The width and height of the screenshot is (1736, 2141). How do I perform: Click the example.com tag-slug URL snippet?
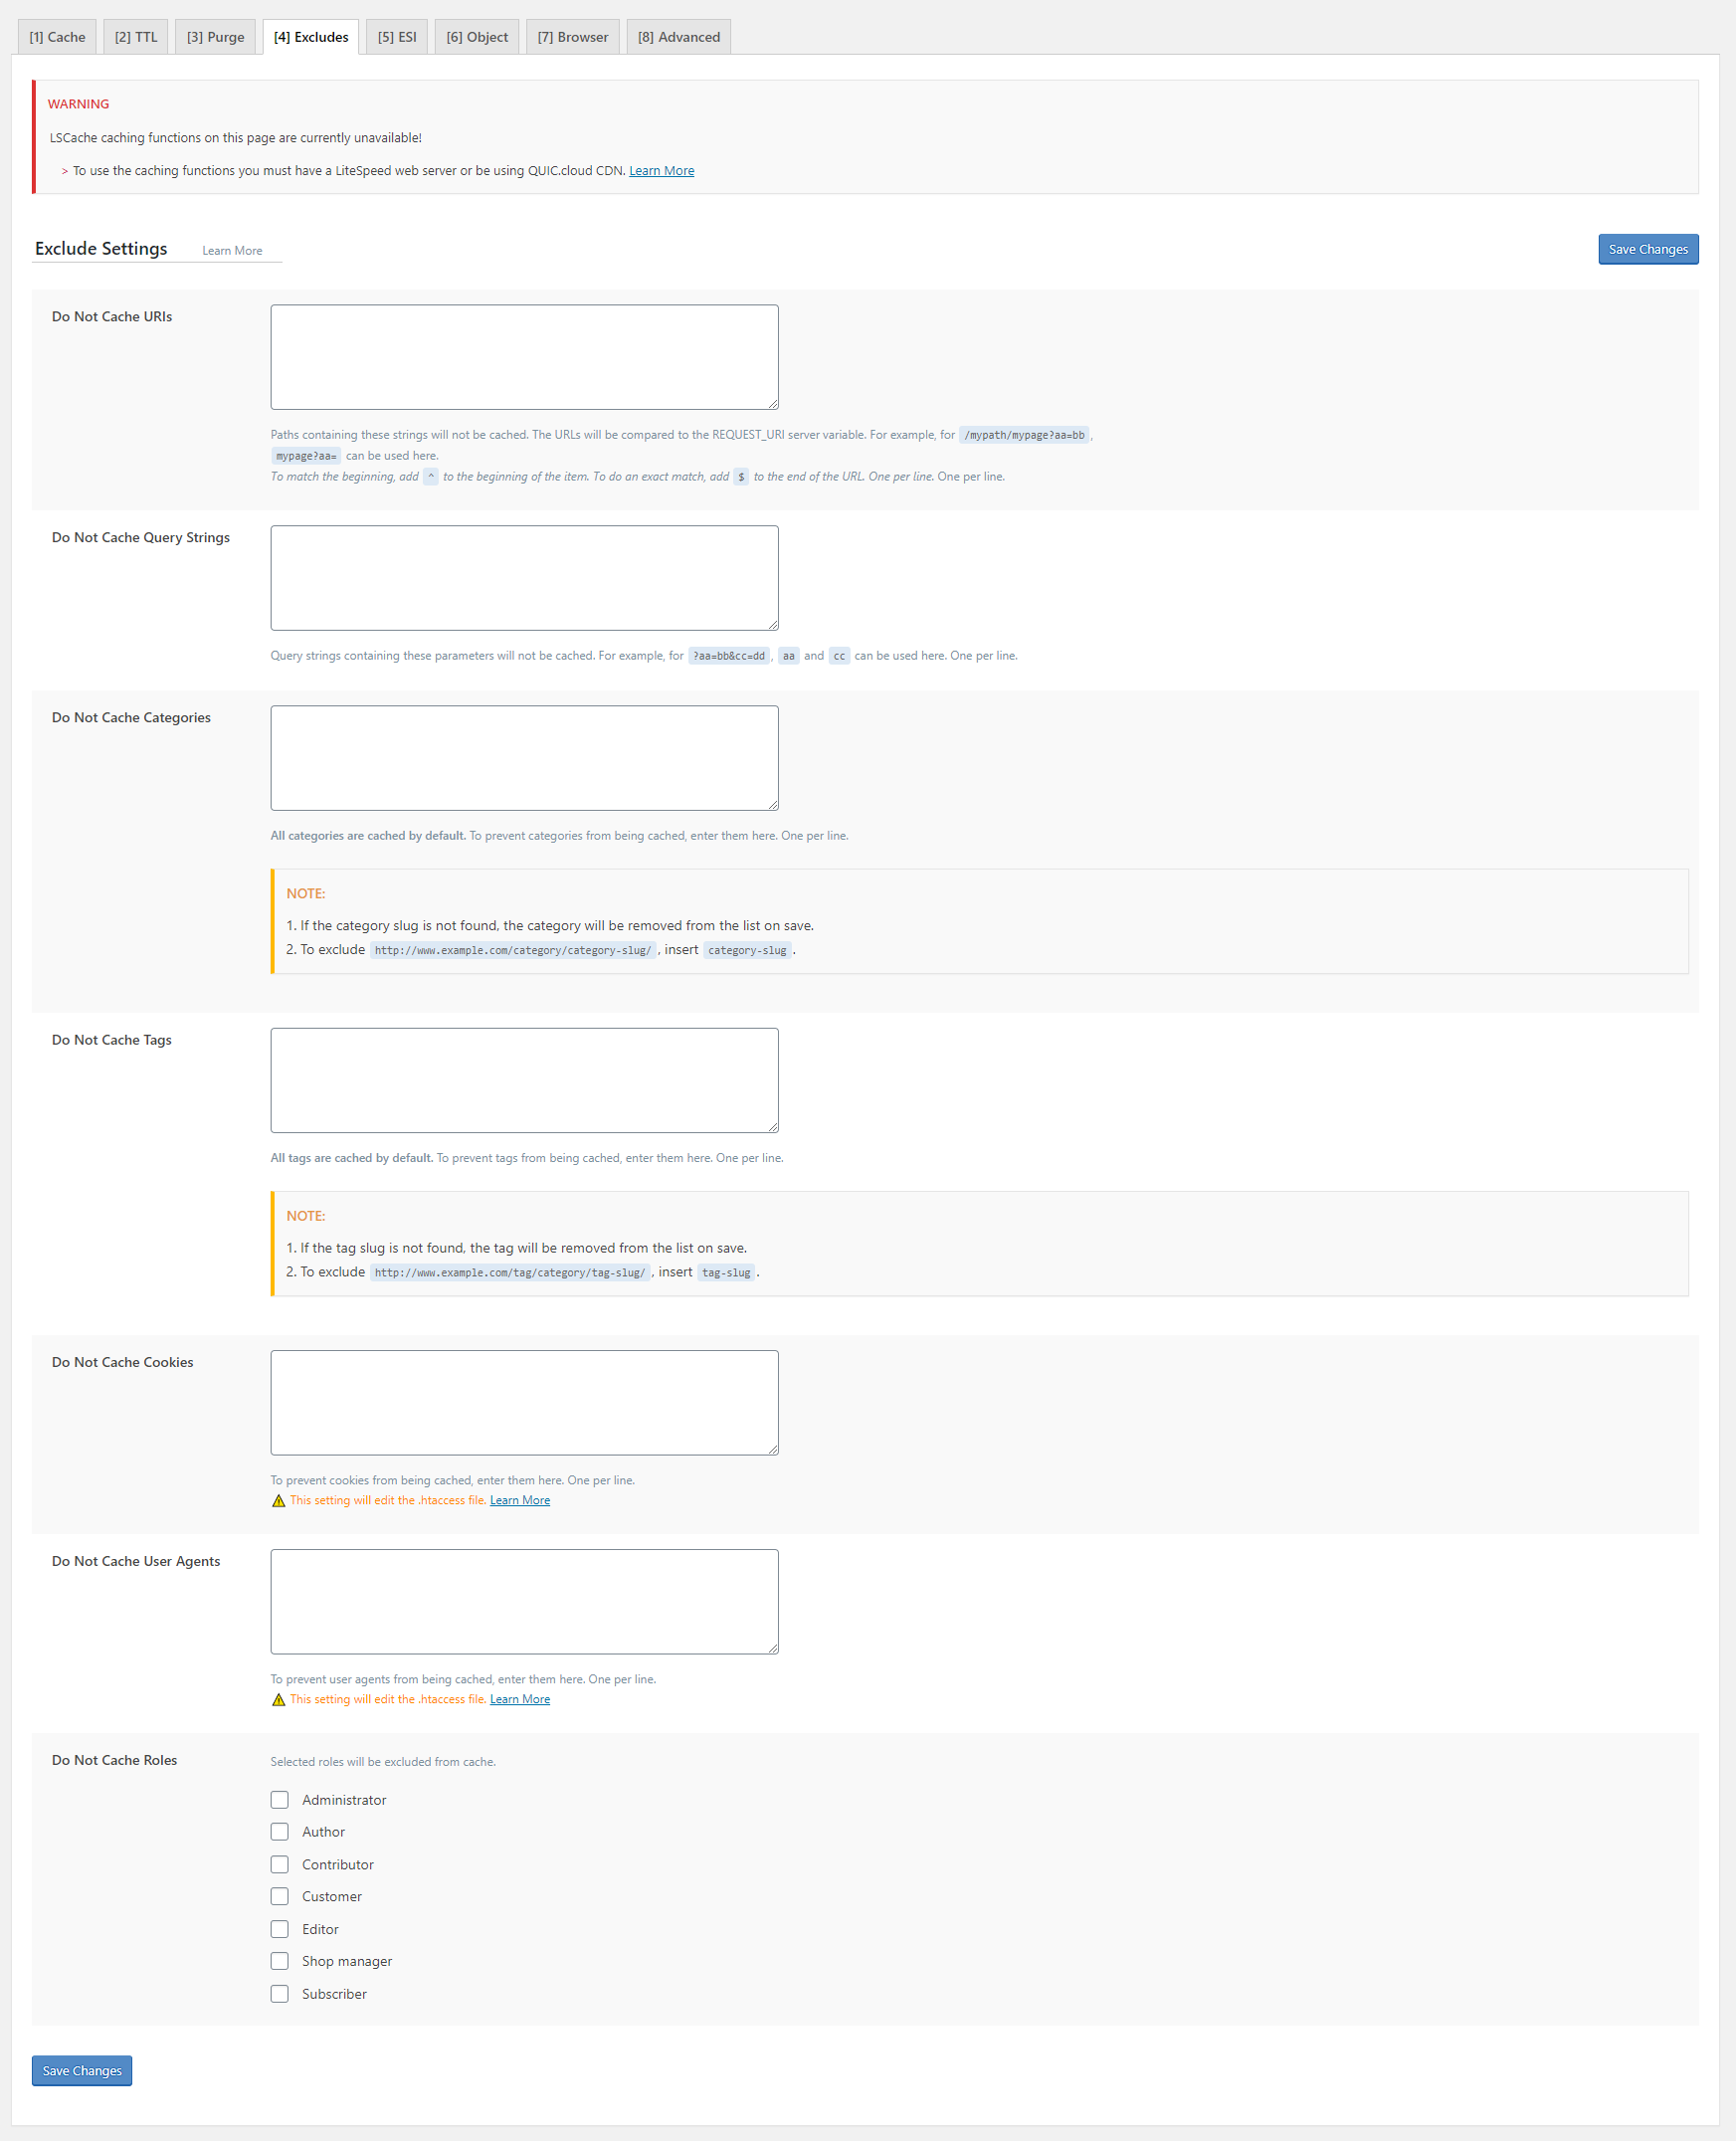510,1272
